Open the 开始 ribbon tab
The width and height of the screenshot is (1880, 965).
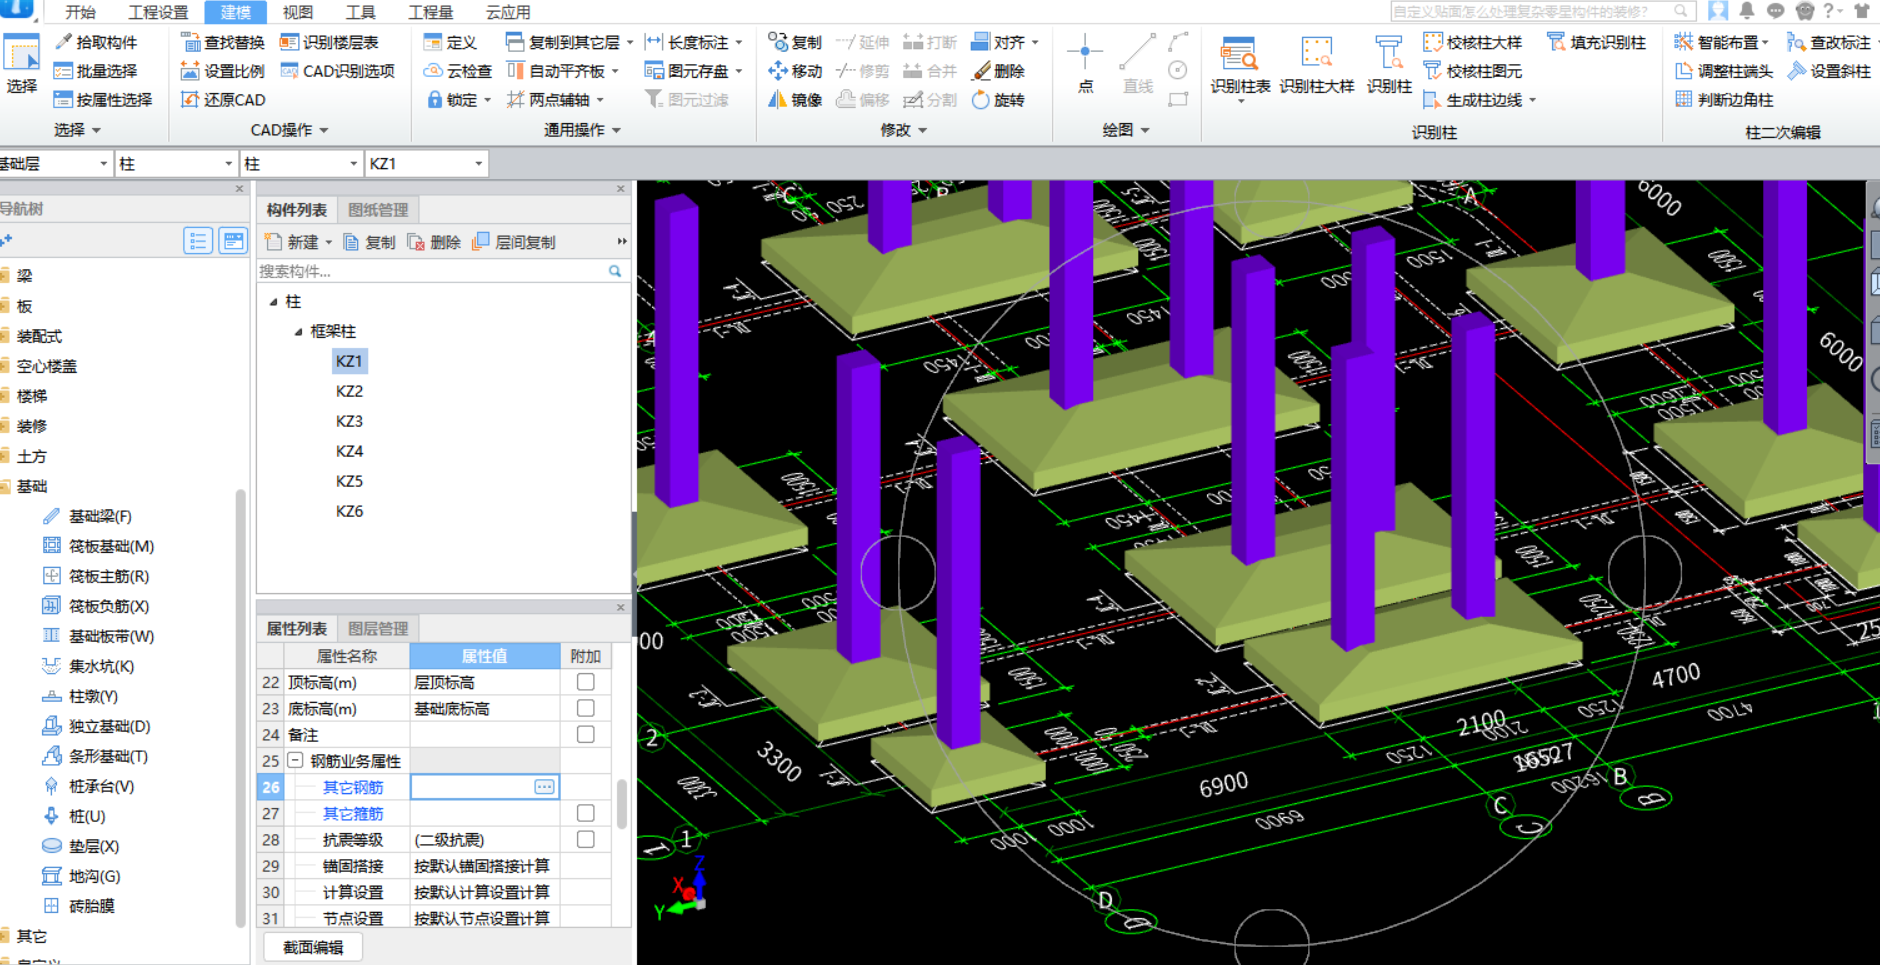coord(81,12)
